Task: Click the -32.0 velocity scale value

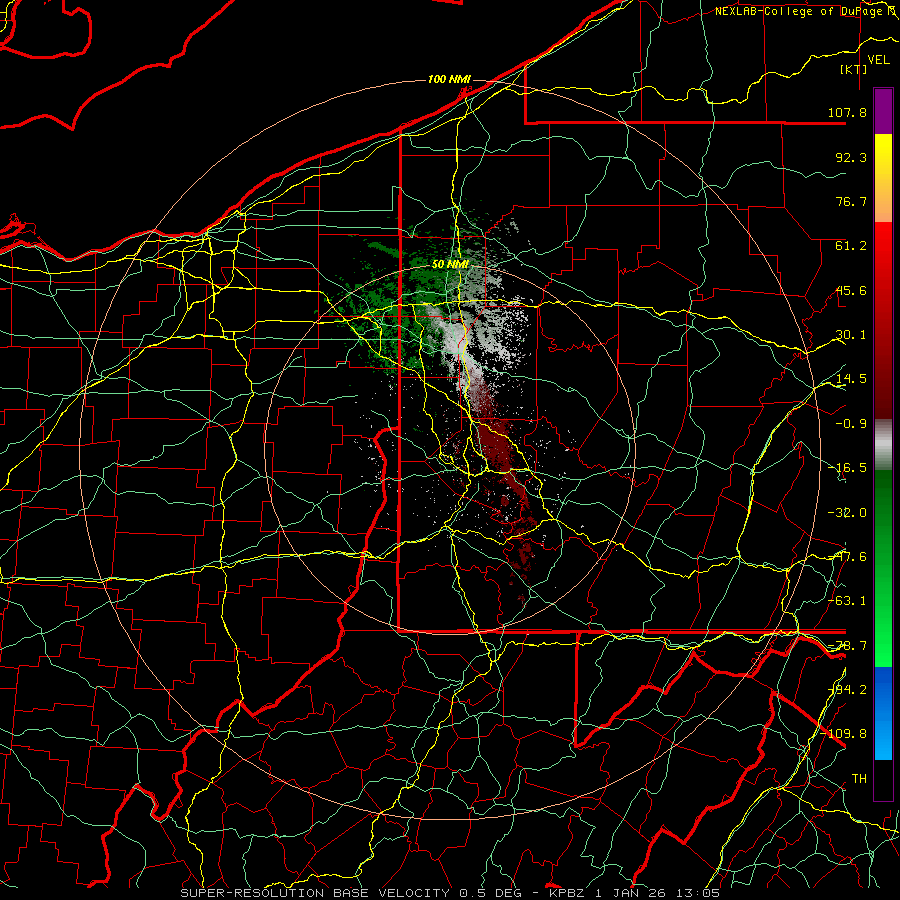Action: pos(847,513)
